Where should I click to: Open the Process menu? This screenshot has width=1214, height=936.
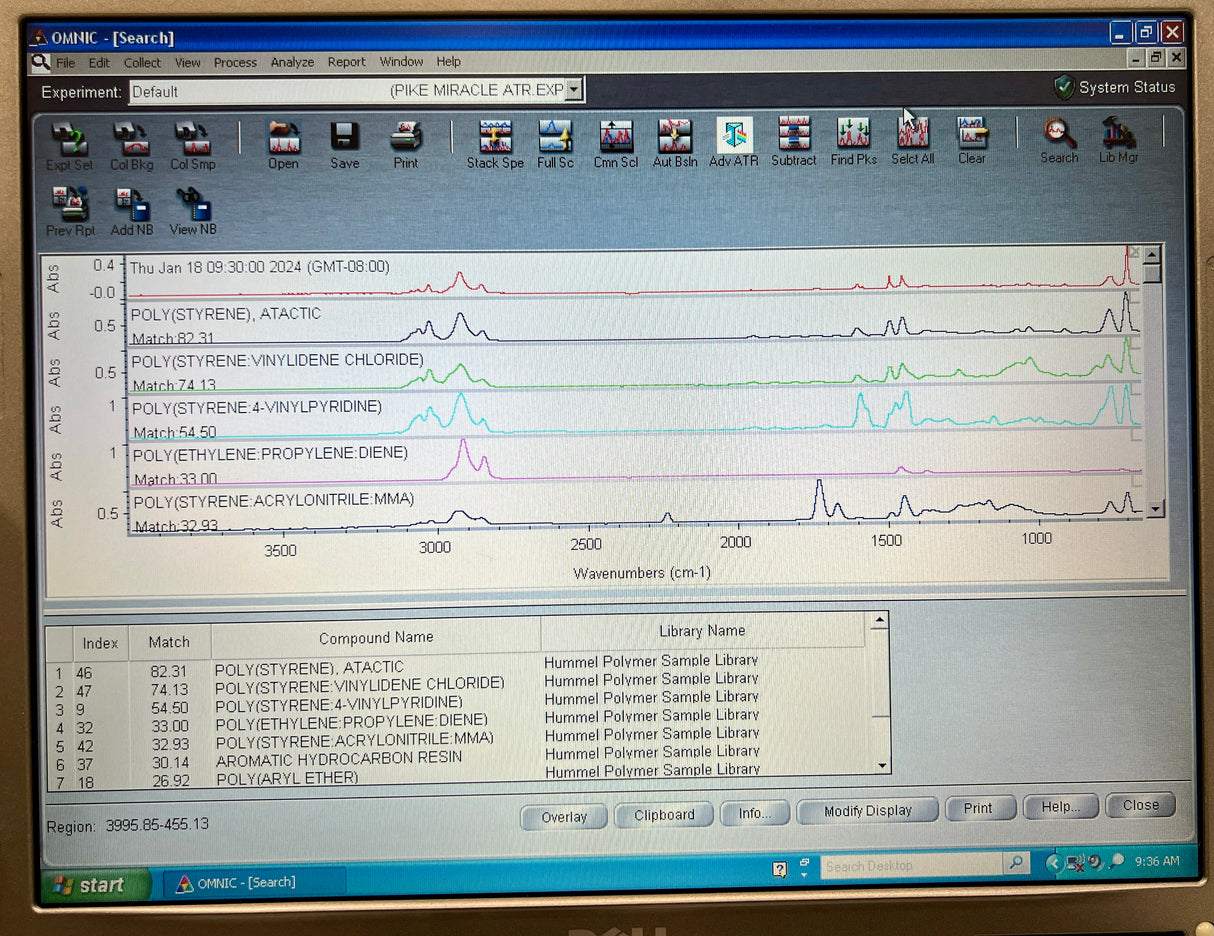pyautogui.click(x=235, y=62)
